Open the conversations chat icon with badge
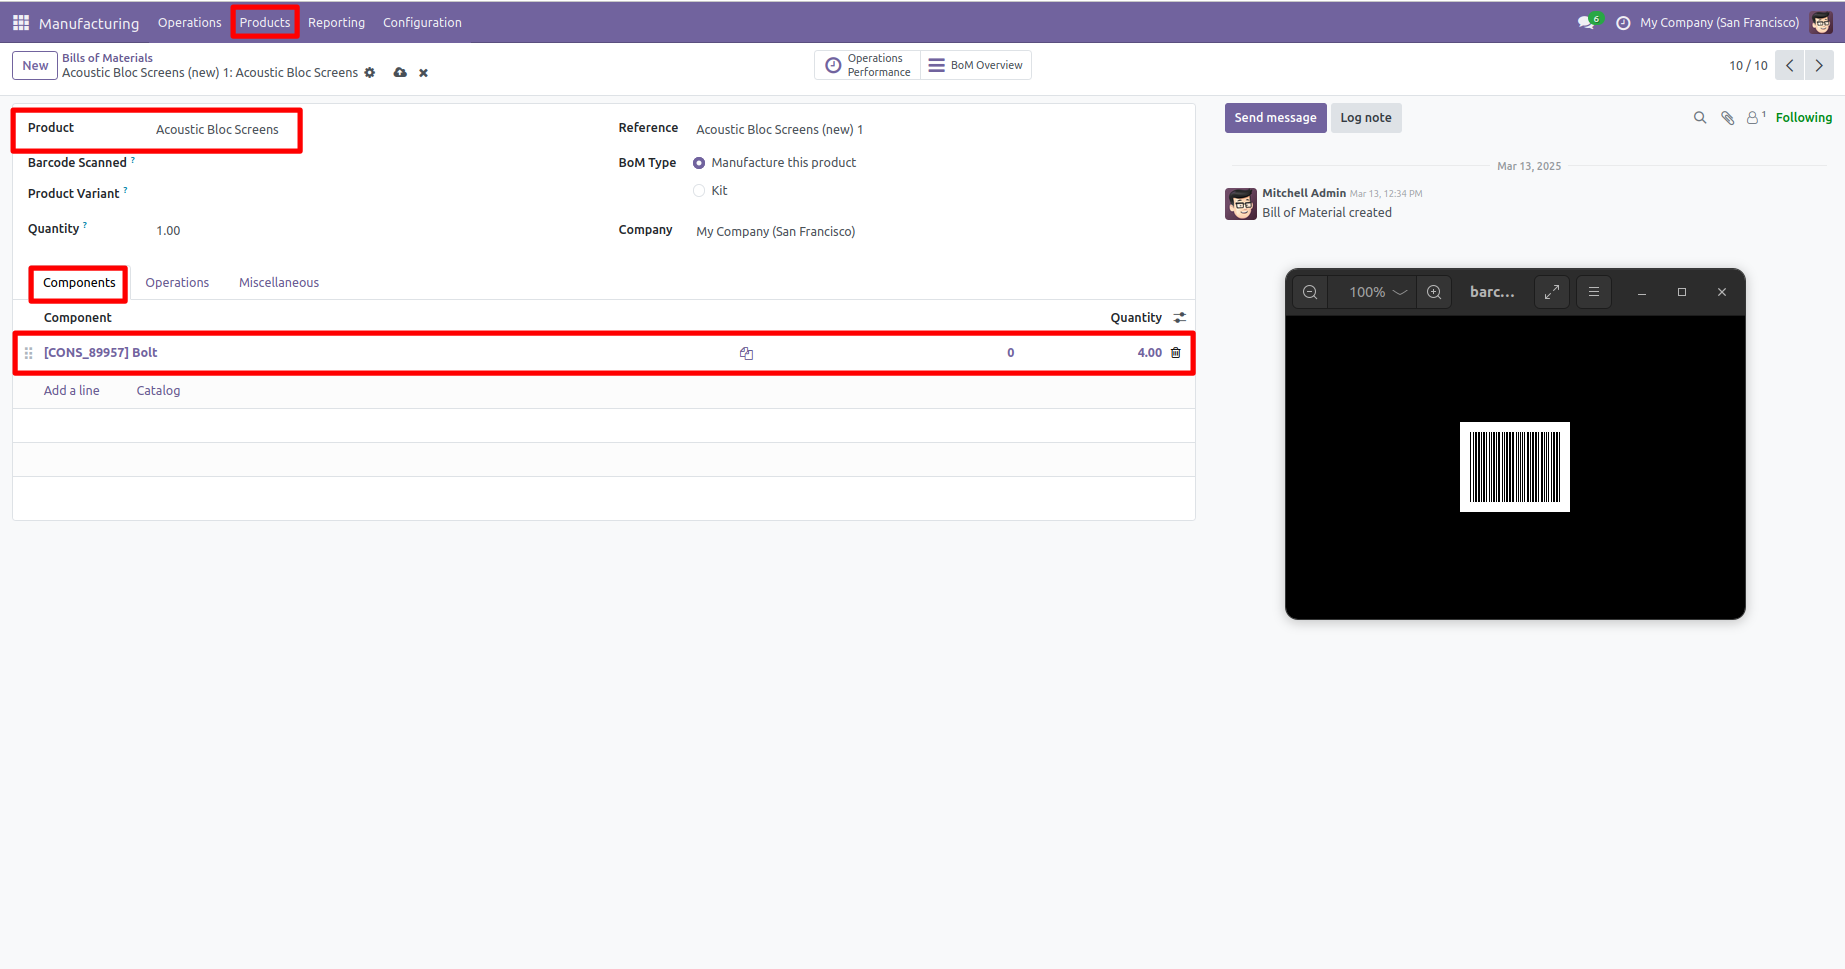This screenshot has width=1845, height=969. pyautogui.click(x=1588, y=22)
